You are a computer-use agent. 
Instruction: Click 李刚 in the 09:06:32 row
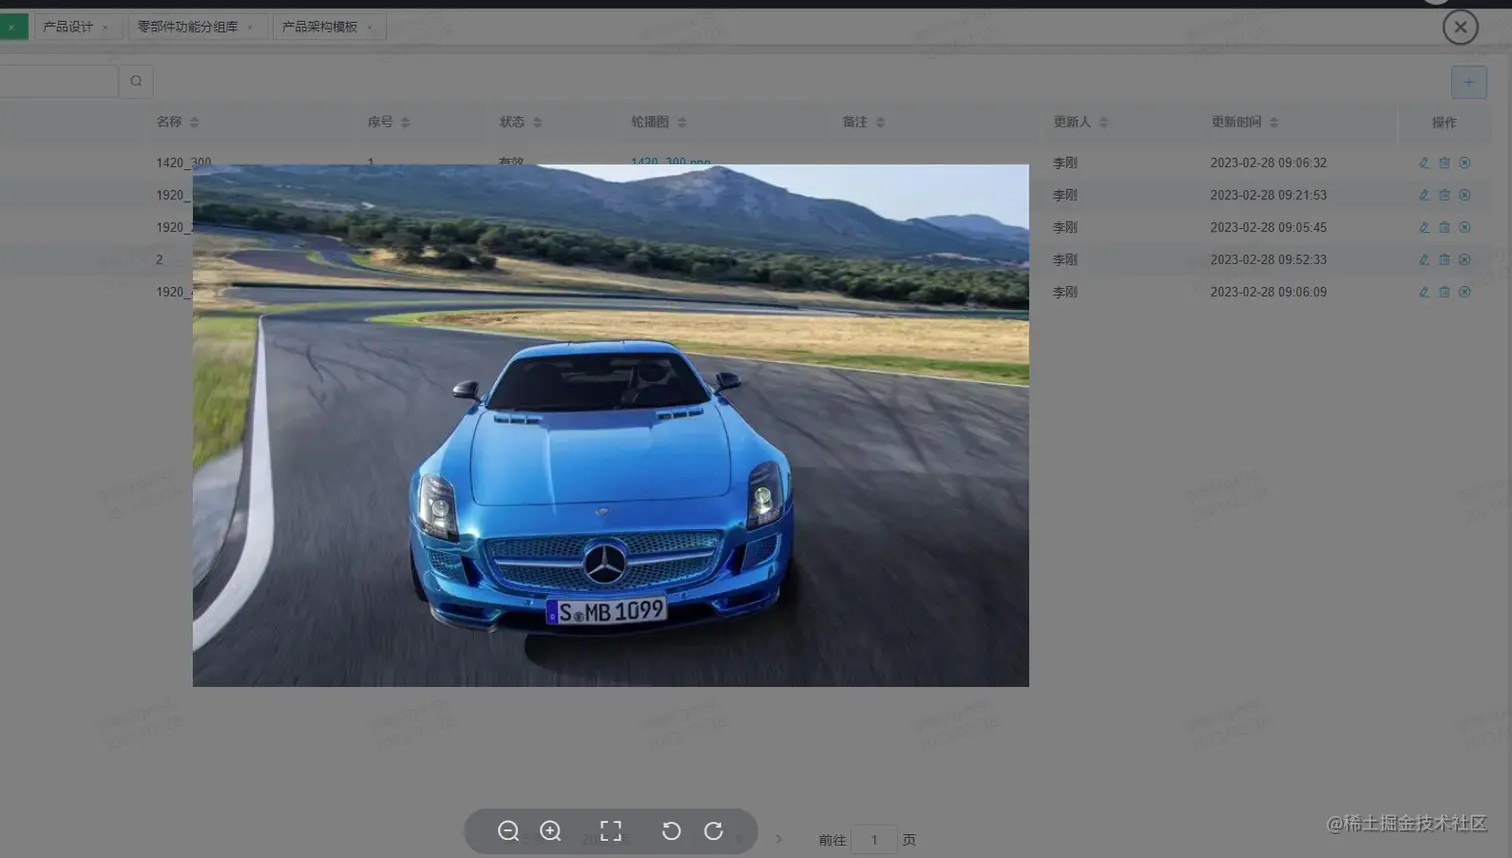click(1065, 163)
